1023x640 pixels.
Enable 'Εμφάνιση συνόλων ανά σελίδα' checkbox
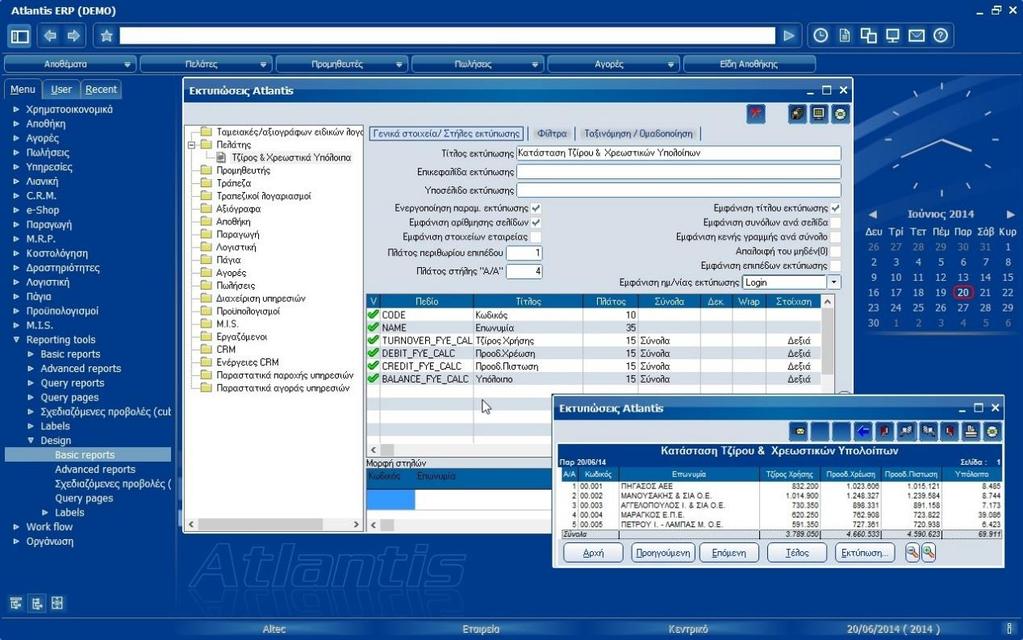click(x=835, y=222)
